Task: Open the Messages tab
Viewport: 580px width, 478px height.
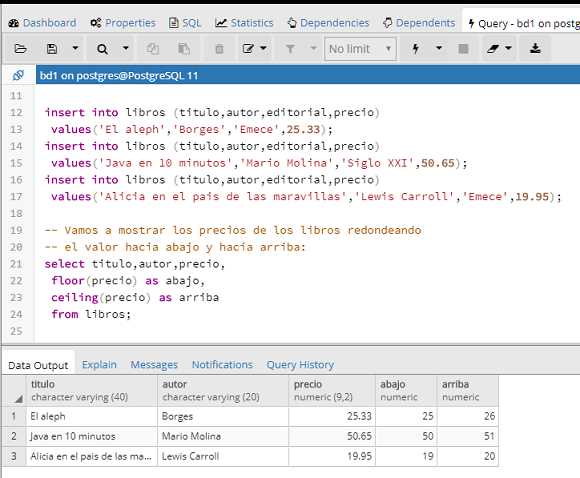Action: point(154,365)
